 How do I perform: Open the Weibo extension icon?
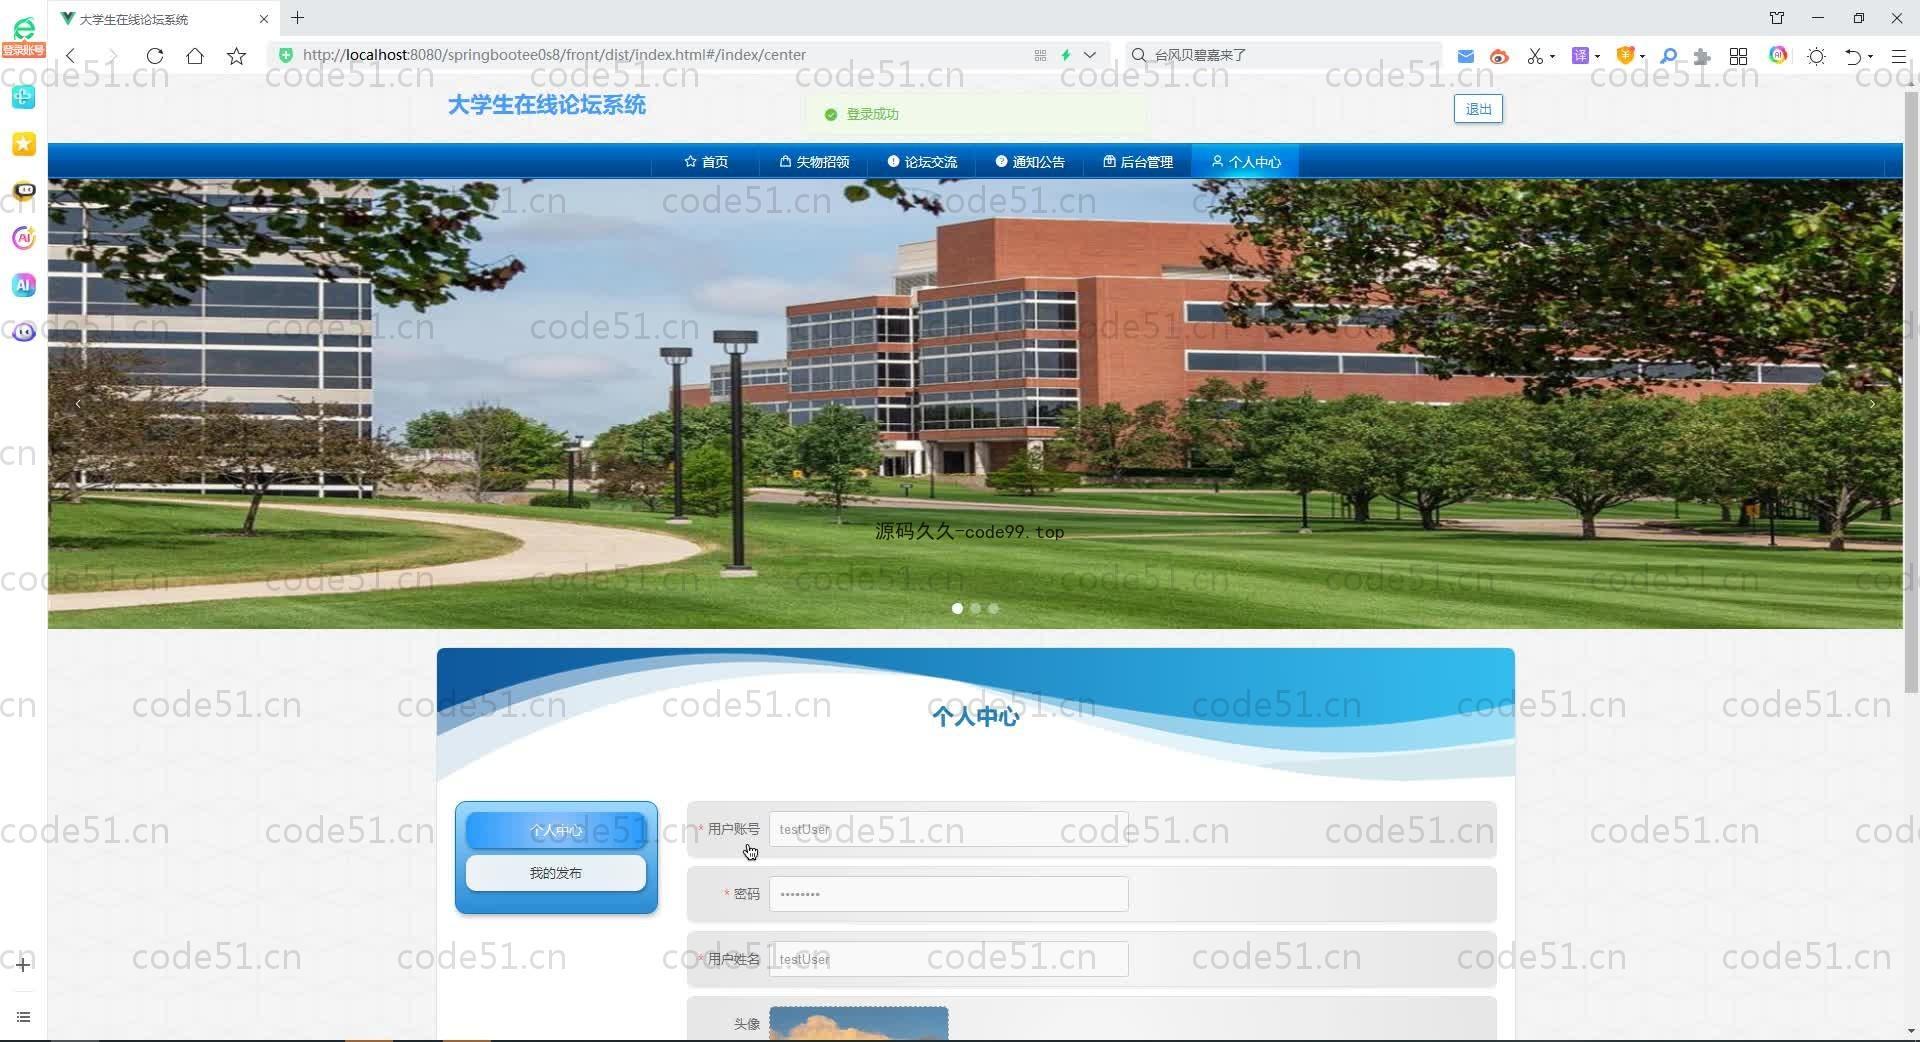(x=1498, y=56)
